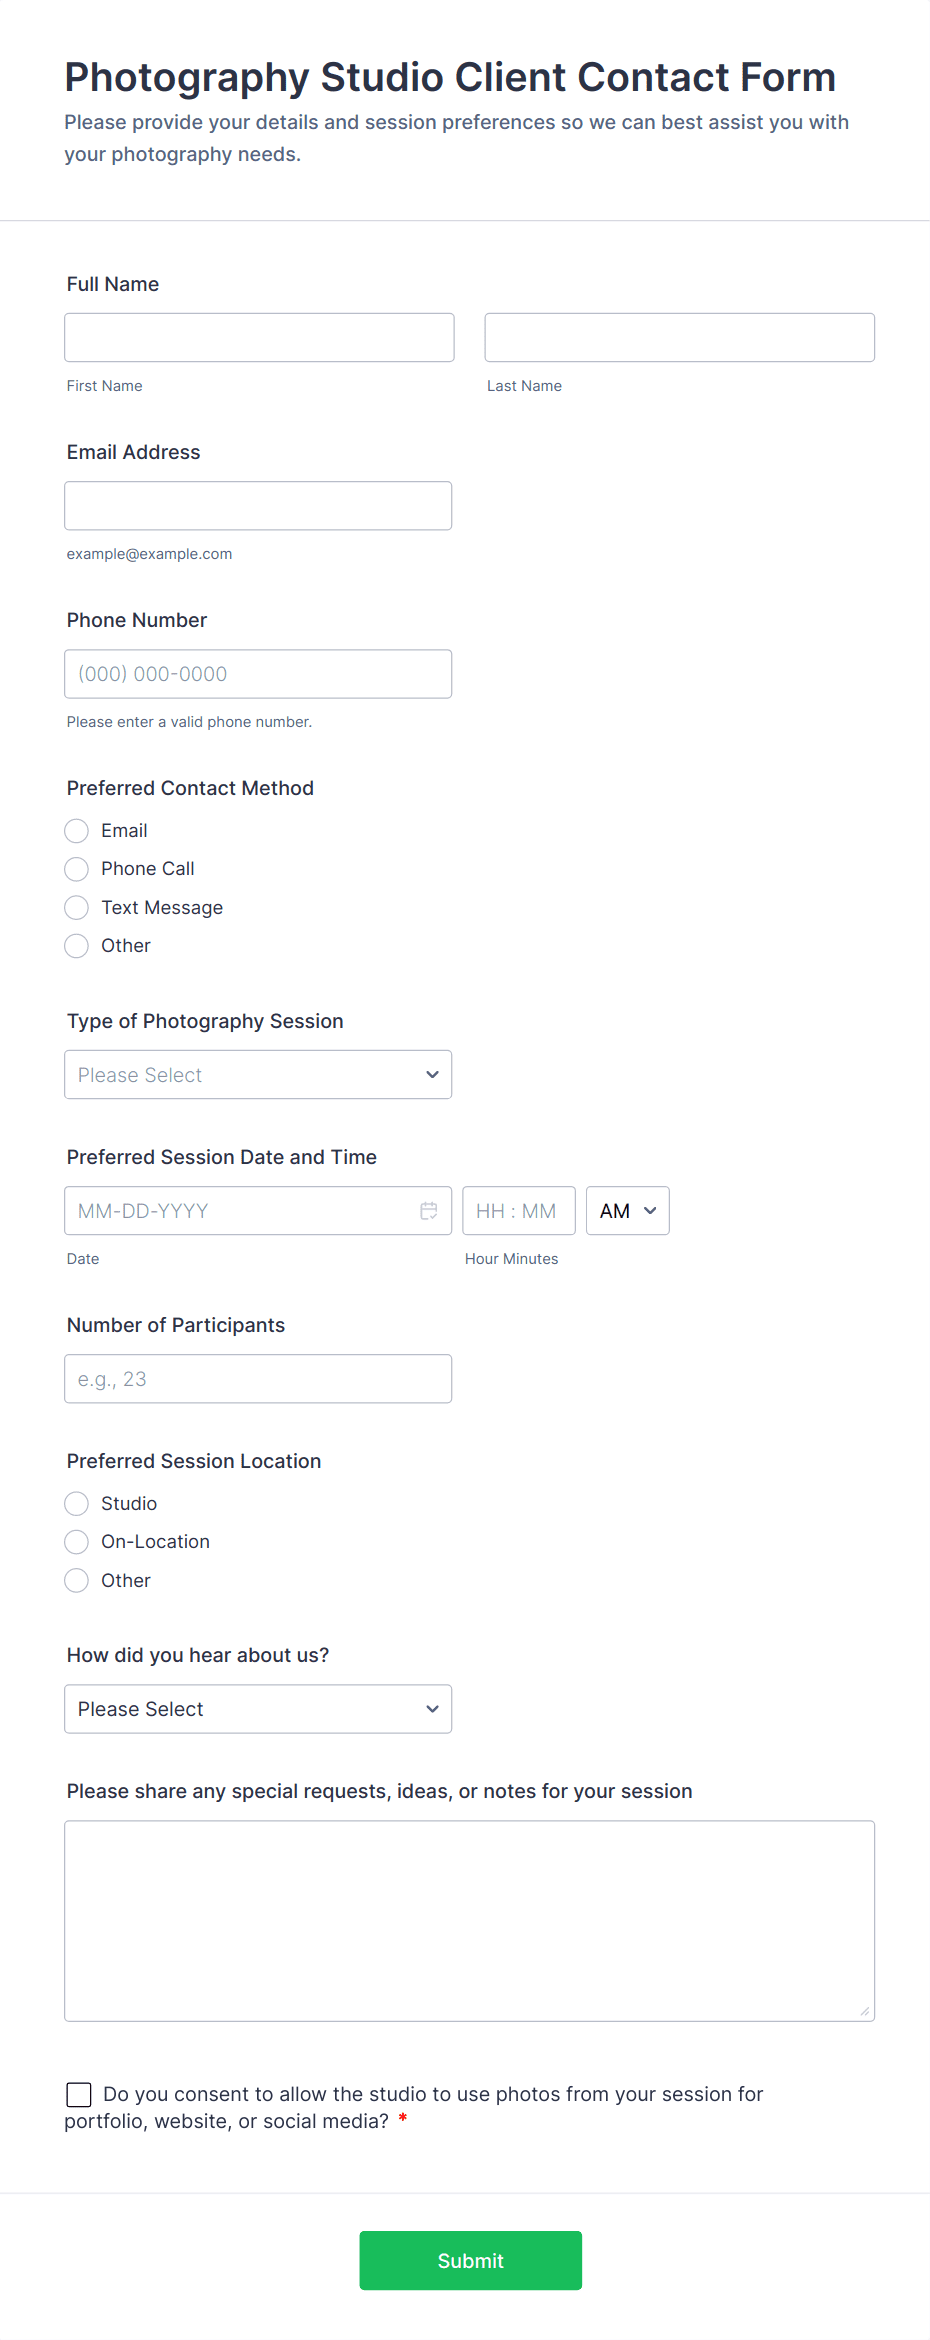Click the Submit button
The height and width of the screenshot is (2340, 930).
coord(470,2260)
